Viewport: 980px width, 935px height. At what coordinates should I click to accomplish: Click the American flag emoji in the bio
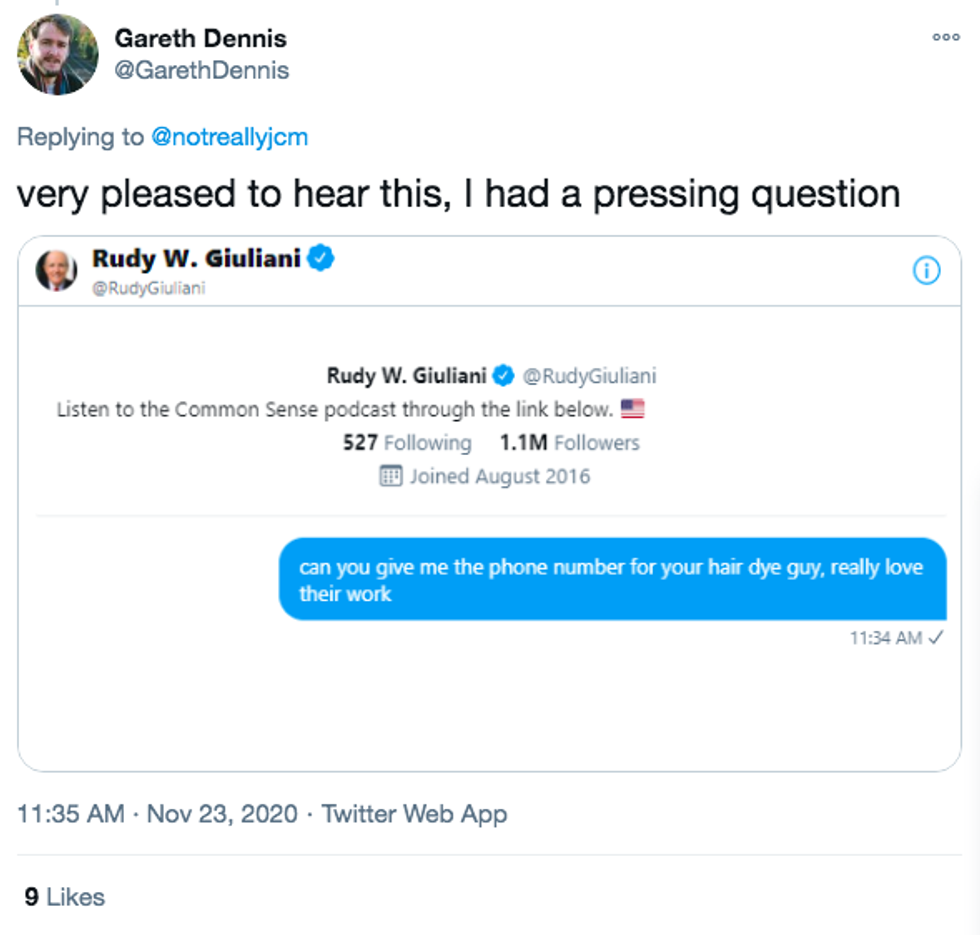point(632,409)
